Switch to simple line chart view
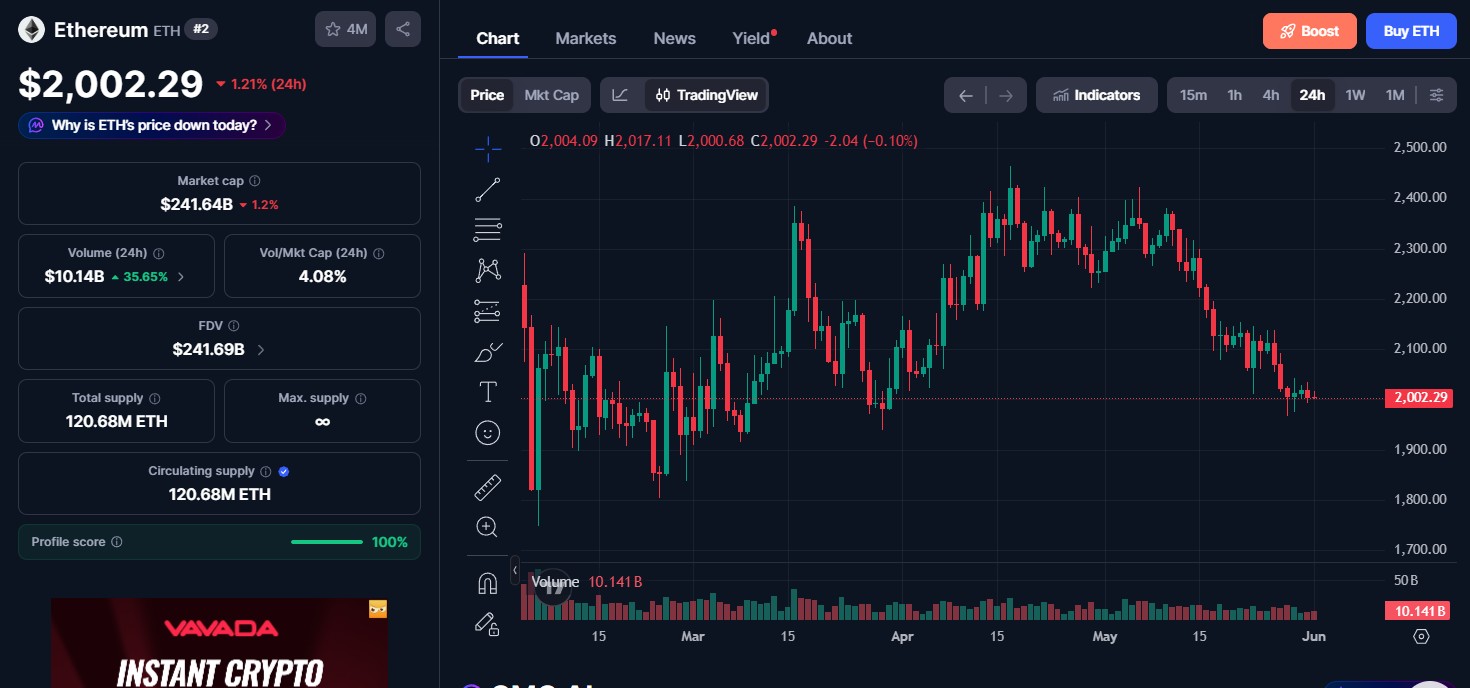The width and height of the screenshot is (1470, 688). [621, 95]
